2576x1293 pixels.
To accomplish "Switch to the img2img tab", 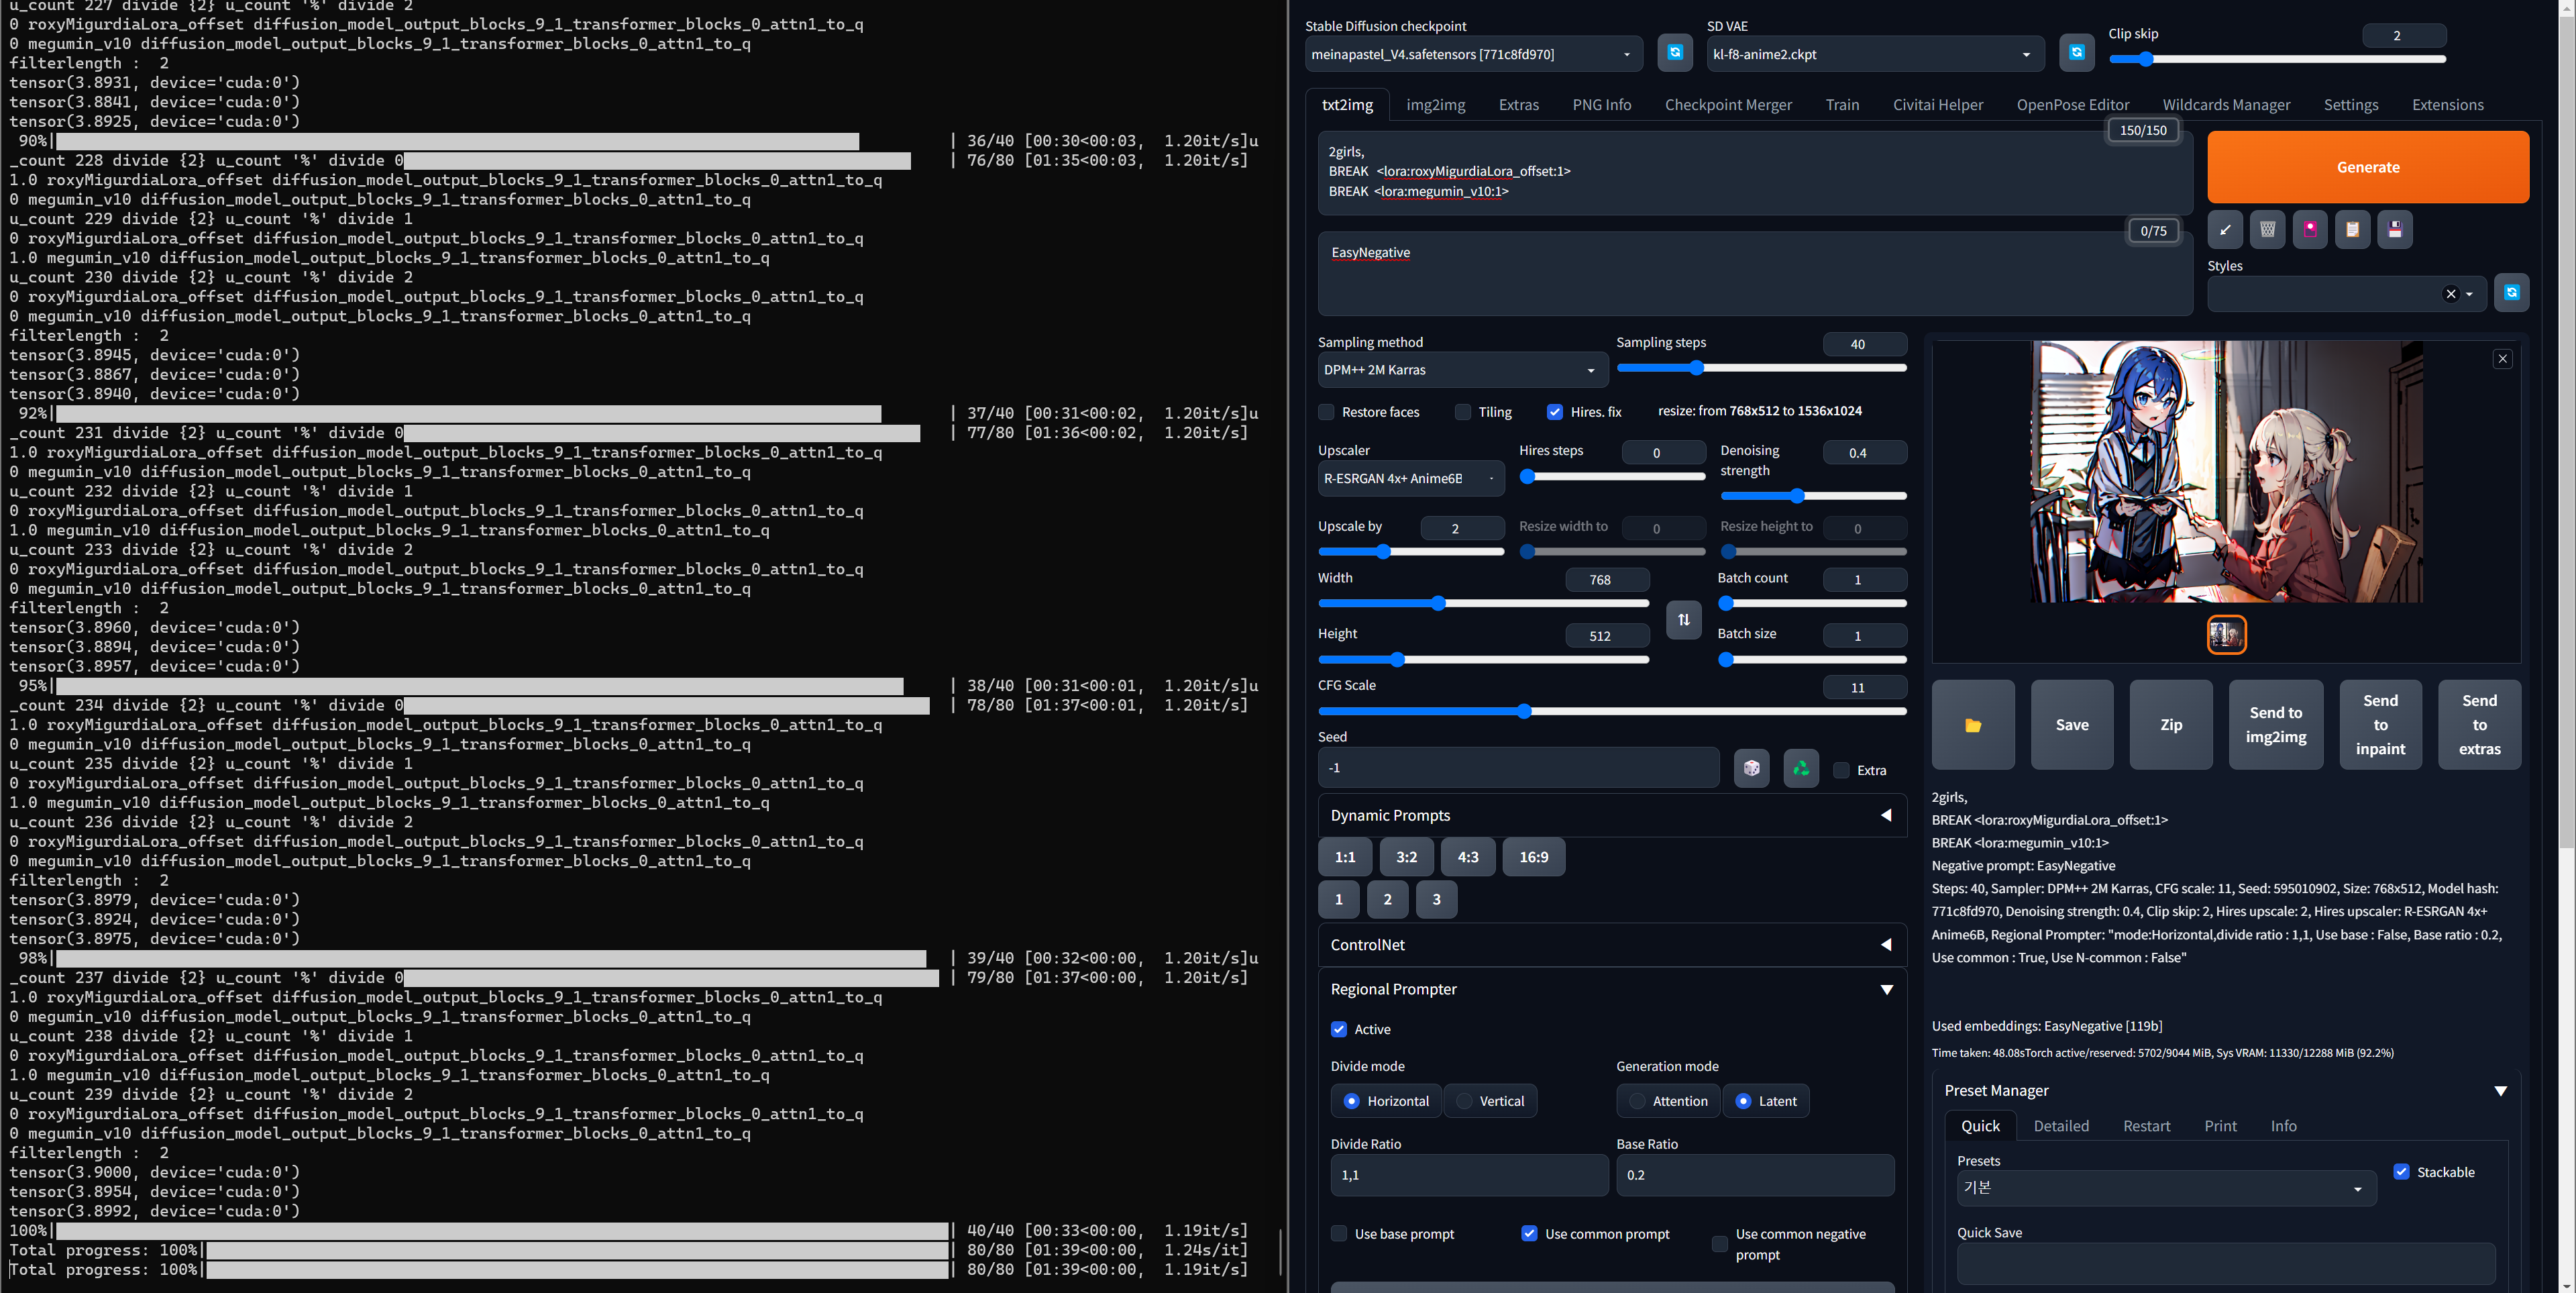I will (1435, 105).
